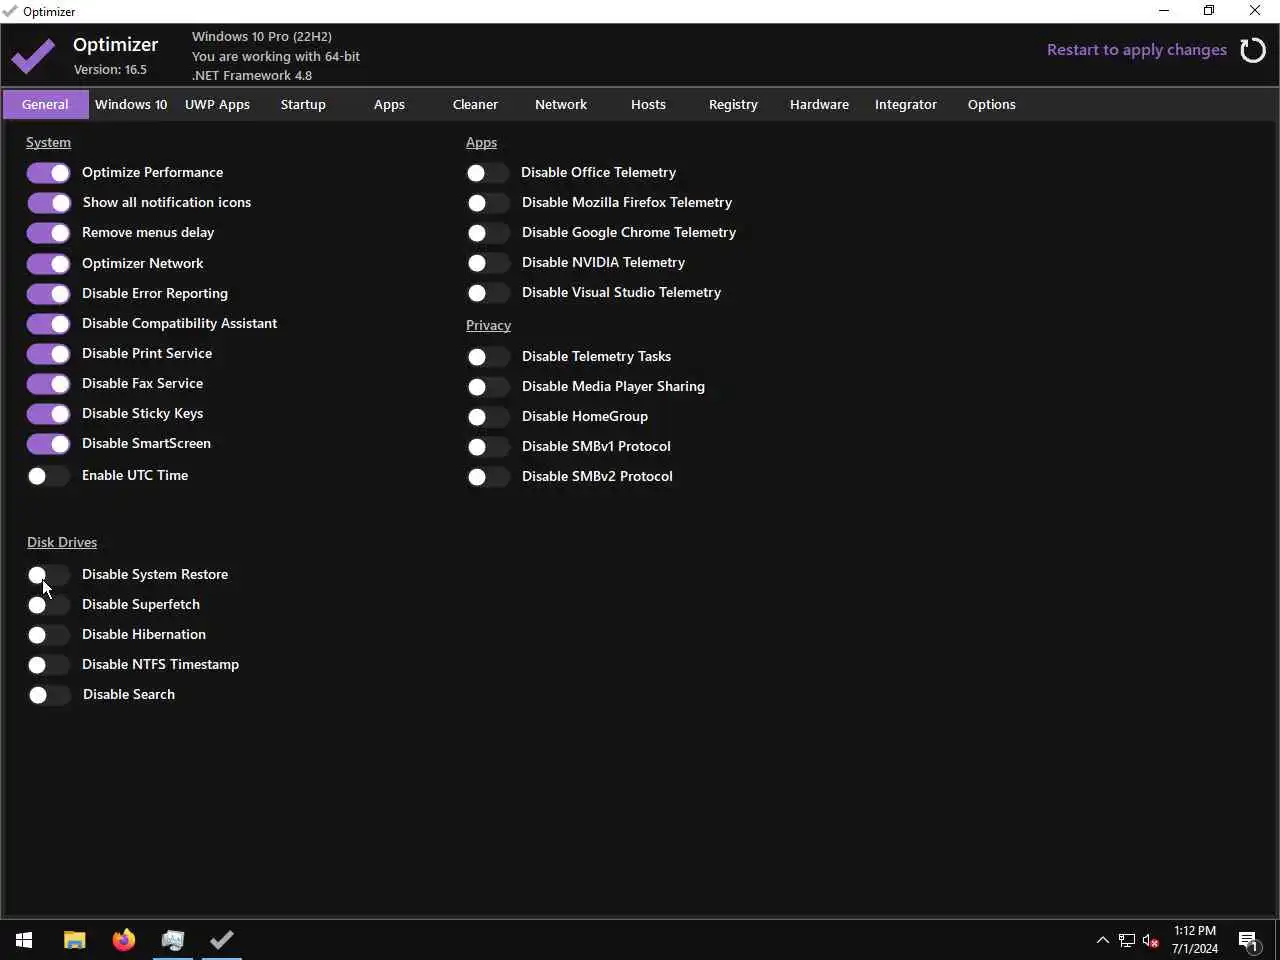Toggle Disable Error Reporting switch
Image resolution: width=1280 pixels, height=960 pixels.
pyautogui.click(x=48, y=294)
